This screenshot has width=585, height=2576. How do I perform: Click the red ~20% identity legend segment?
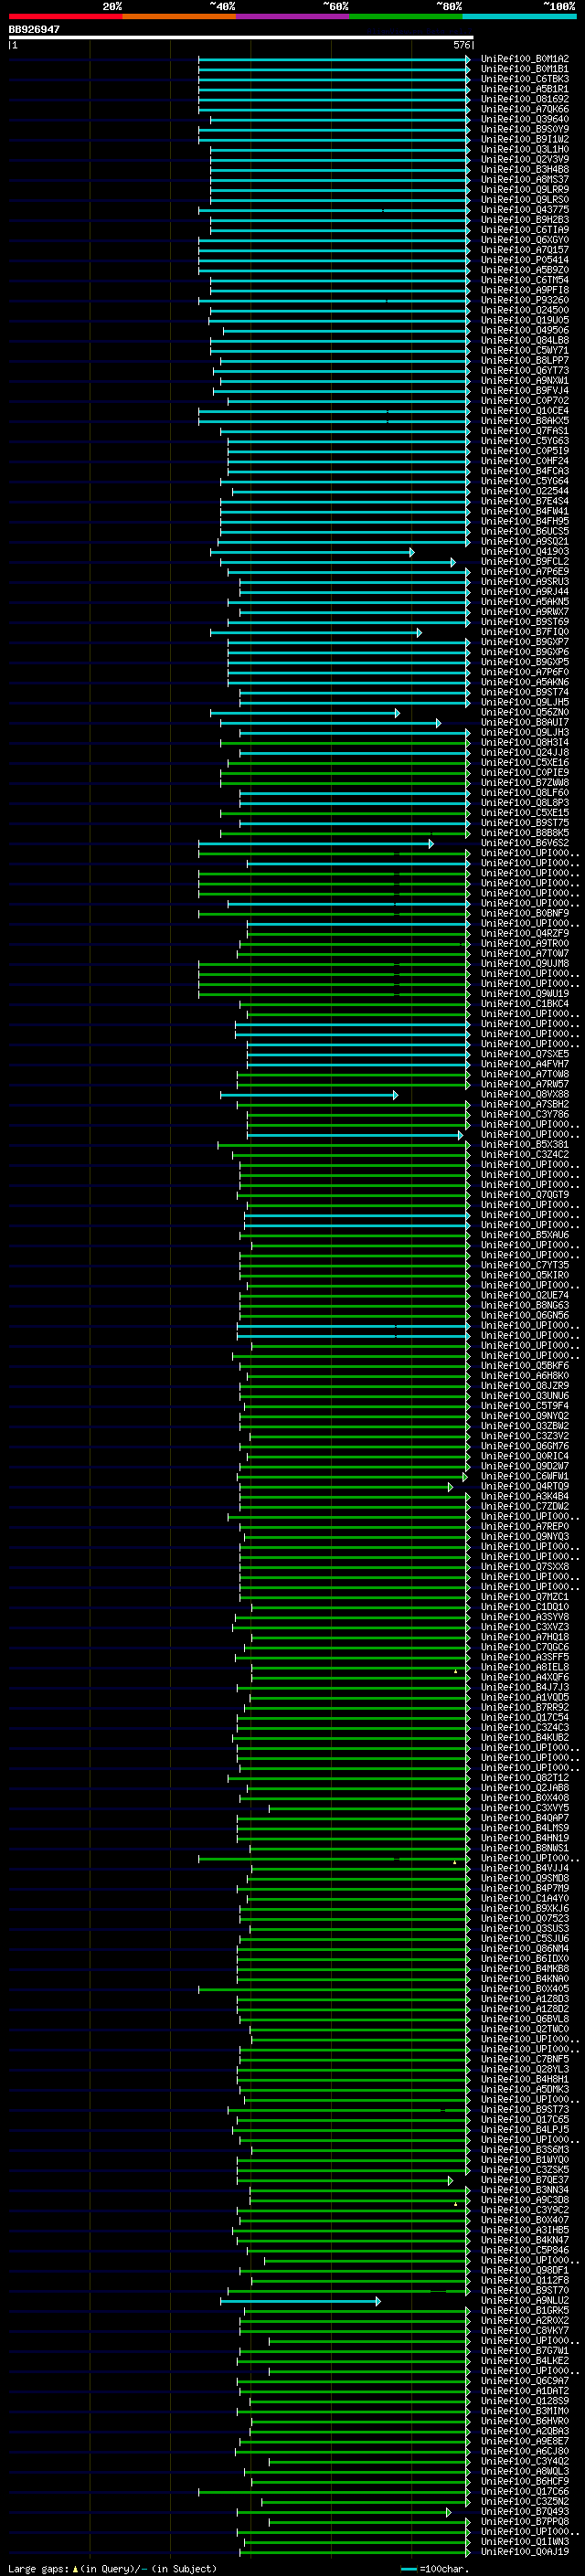(65, 16)
